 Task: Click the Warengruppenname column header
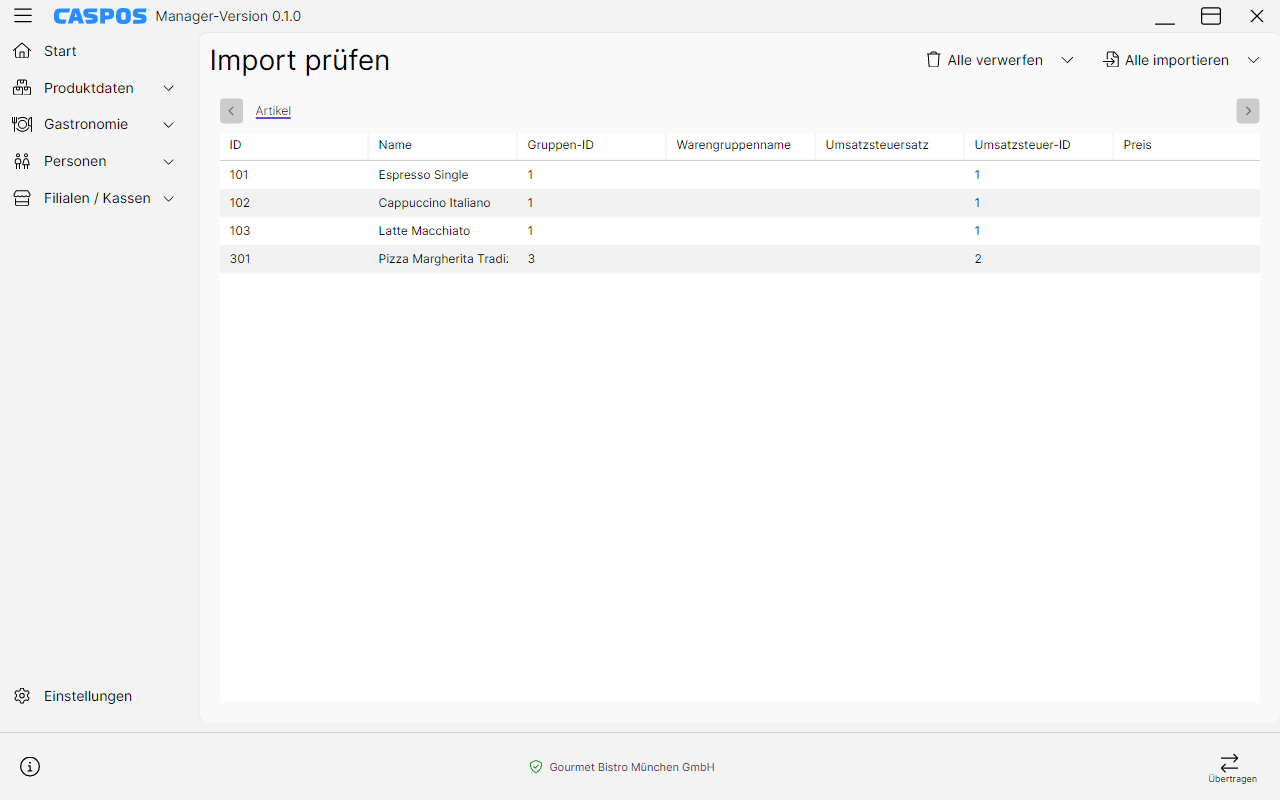click(x=741, y=145)
